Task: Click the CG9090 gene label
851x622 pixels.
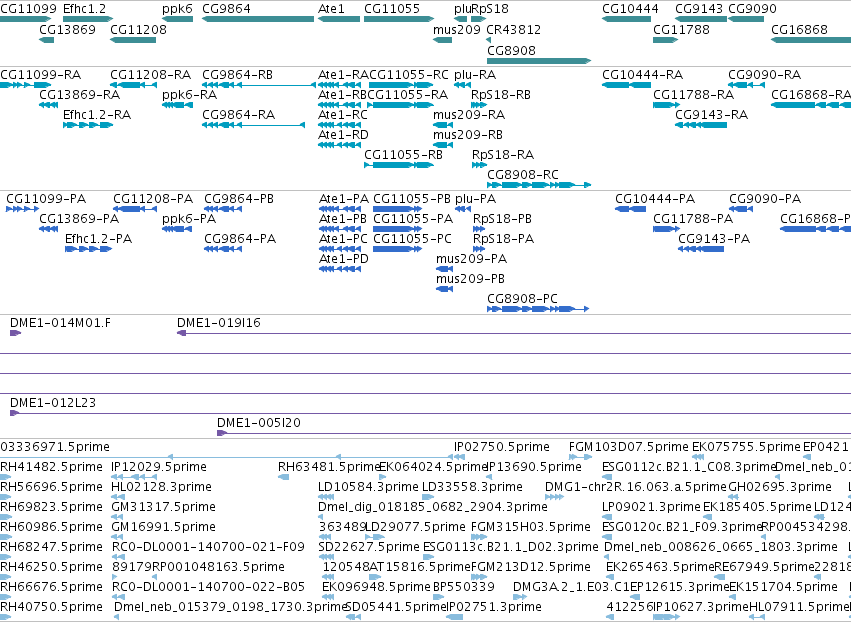Action: tap(752, 9)
